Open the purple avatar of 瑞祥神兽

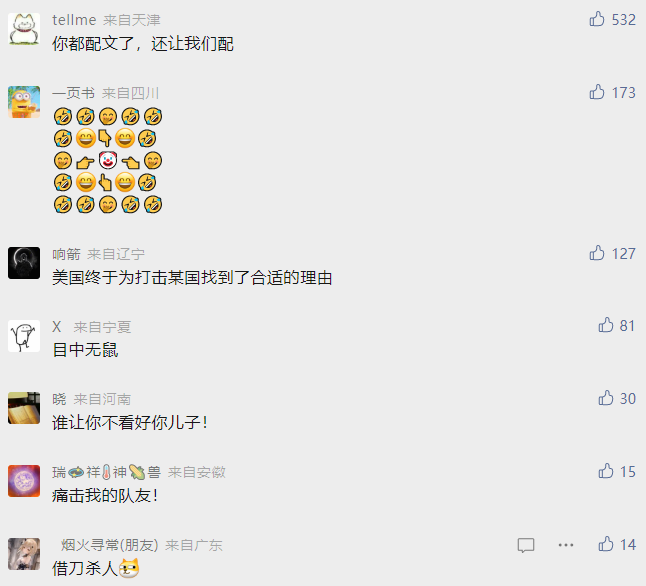coord(24,481)
